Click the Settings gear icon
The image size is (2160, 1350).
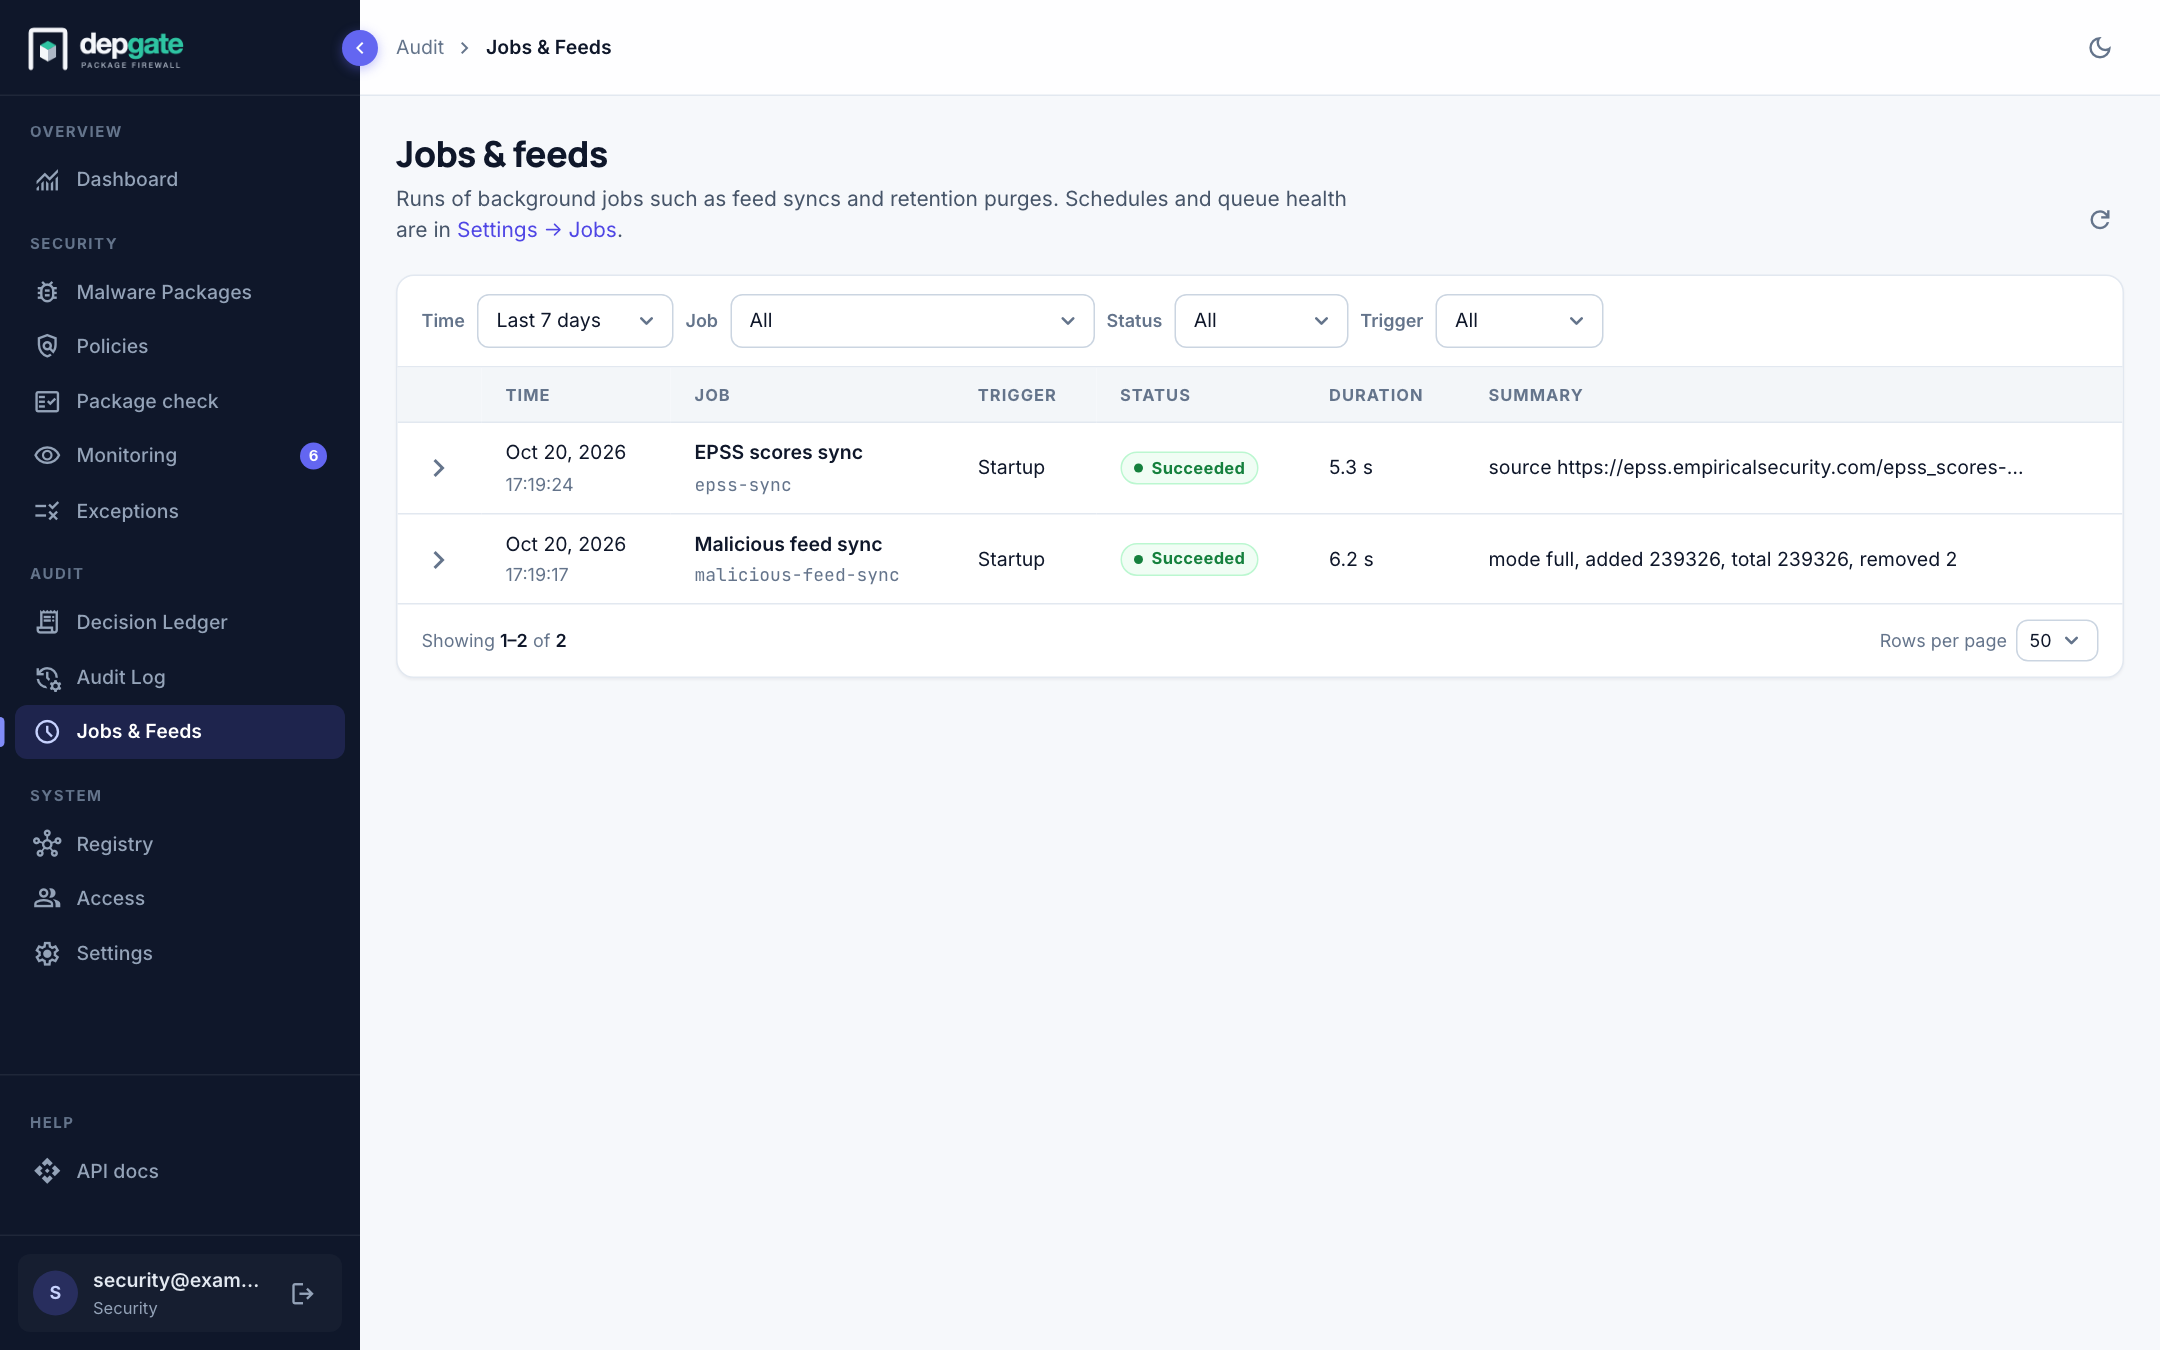47,953
